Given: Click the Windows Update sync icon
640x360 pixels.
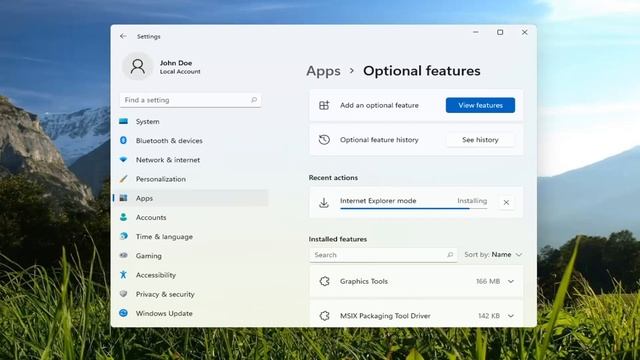Looking at the screenshot, I should tap(123, 313).
